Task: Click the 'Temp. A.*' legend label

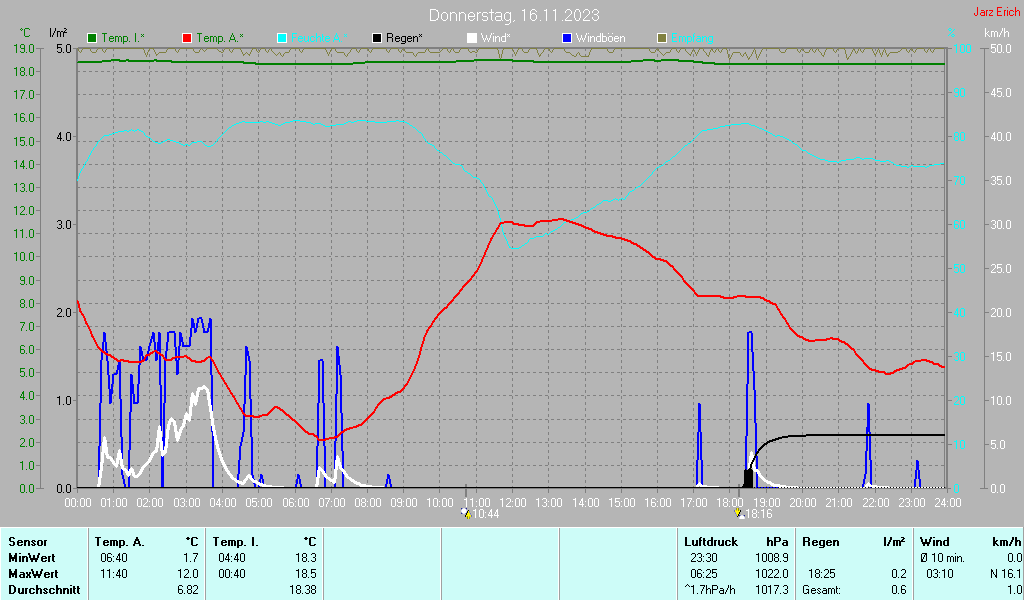Action: click(219, 39)
